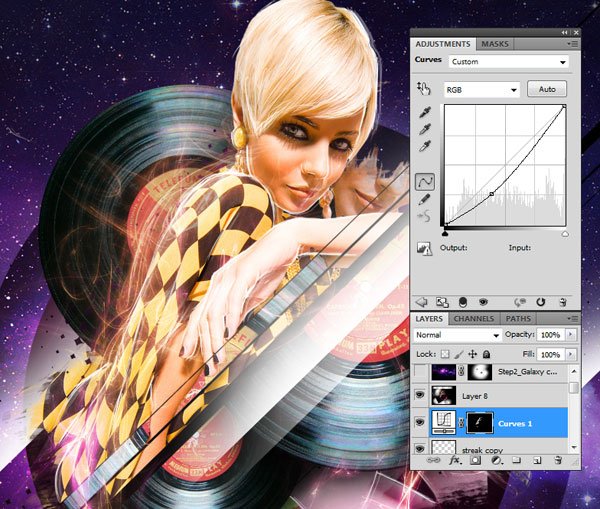Switch to the Masks tab
Screen dimensions: 600x509
coord(495,44)
